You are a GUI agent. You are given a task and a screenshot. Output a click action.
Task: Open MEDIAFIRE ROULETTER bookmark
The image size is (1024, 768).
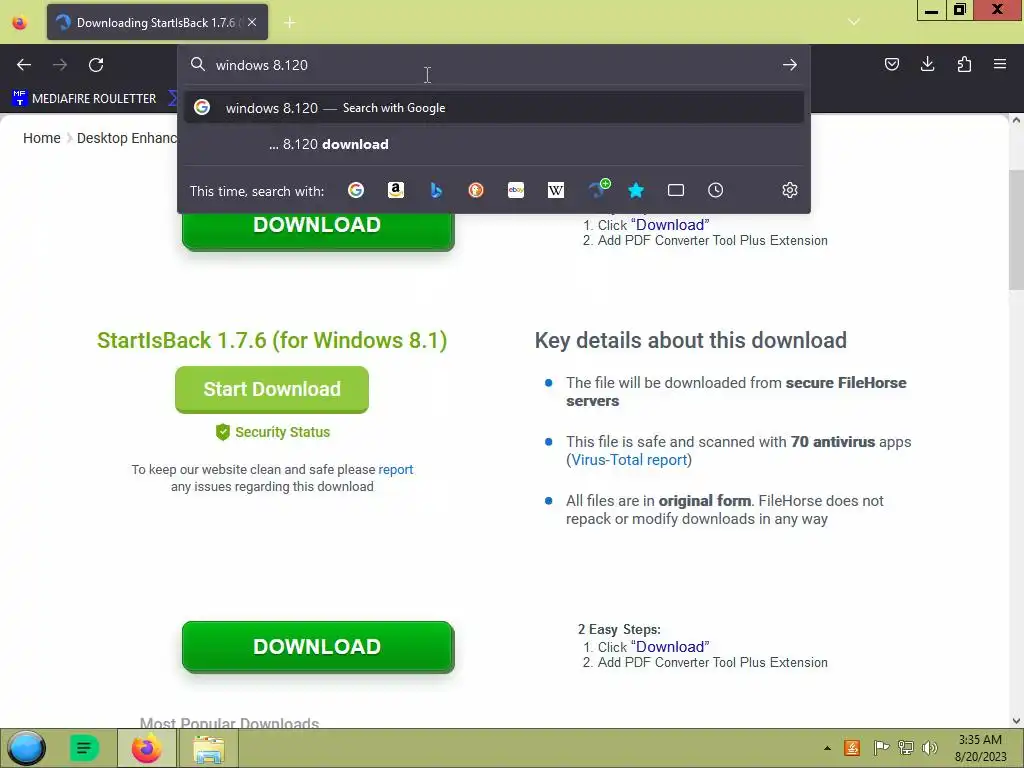coord(85,99)
